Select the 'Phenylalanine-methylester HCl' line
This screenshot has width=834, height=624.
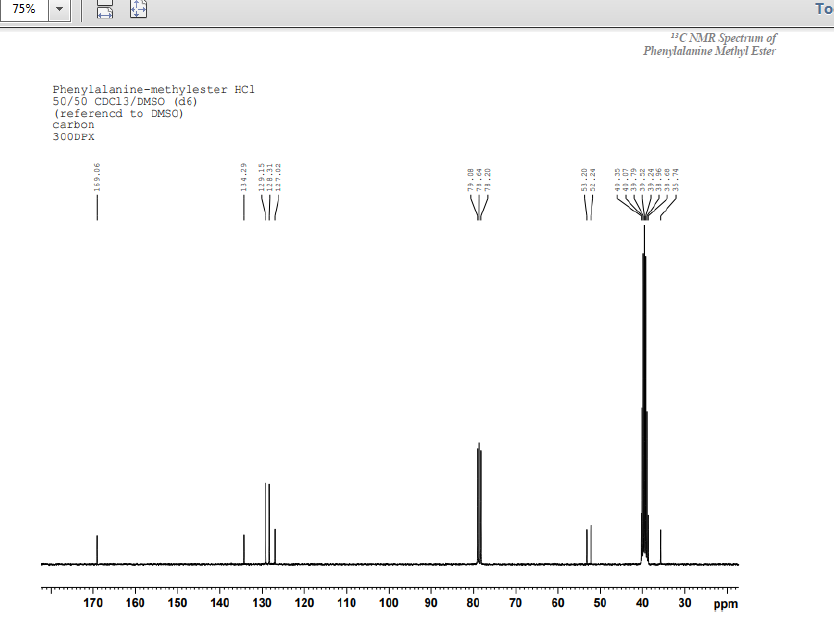pyautogui.click(x=153, y=89)
